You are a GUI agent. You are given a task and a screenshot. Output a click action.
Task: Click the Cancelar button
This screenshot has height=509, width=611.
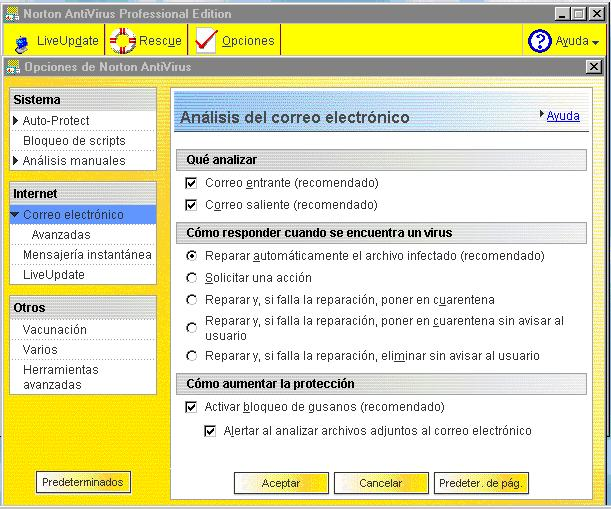[381, 483]
